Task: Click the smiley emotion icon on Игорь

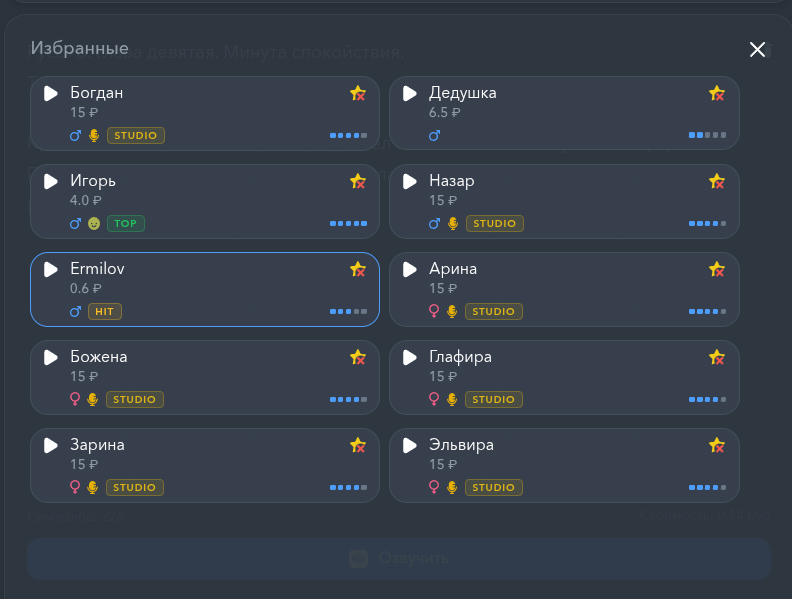Action: pyautogui.click(x=94, y=223)
